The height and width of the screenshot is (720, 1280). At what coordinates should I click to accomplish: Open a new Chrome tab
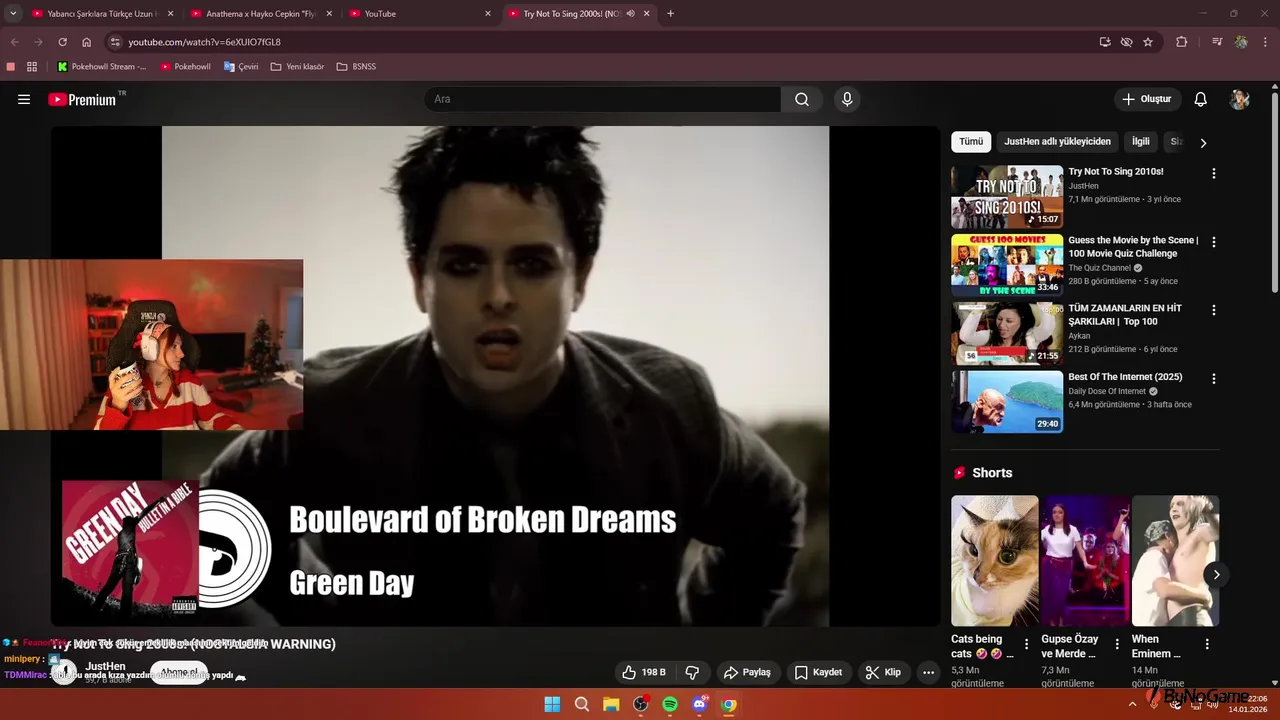coord(670,14)
